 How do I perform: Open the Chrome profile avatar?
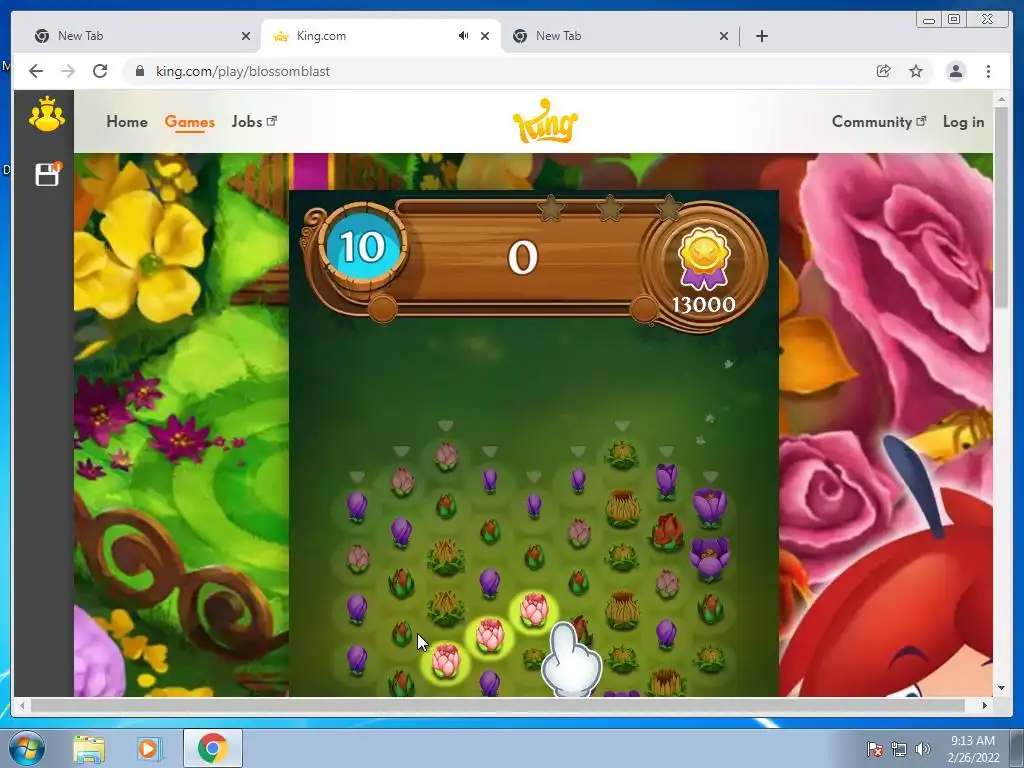(955, 71)
